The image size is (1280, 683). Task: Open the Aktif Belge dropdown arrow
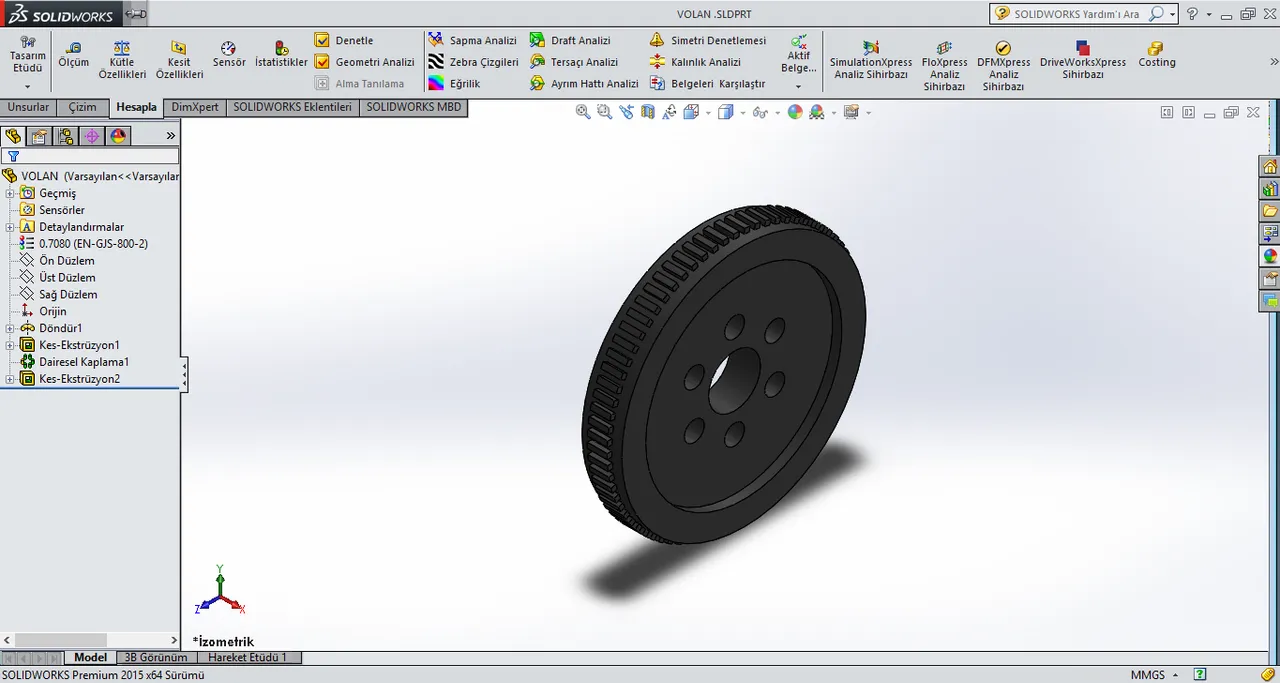pyautogui.click(x=798, y=86)
